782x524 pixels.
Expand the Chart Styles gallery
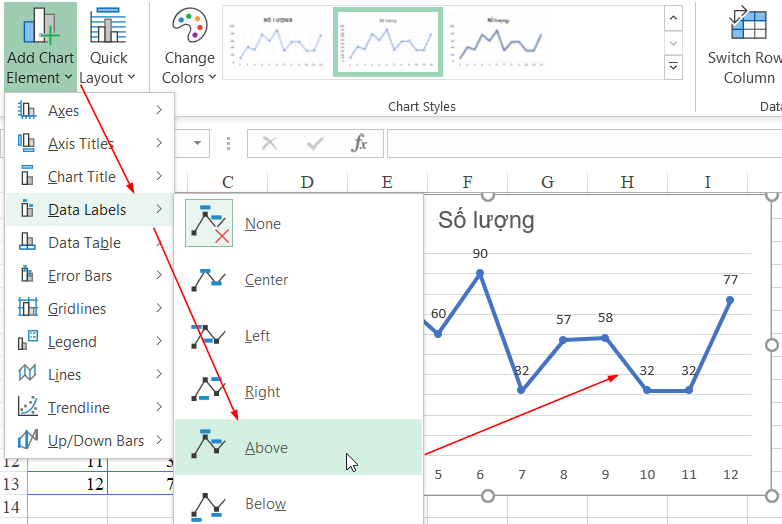(x=673, y=67)
